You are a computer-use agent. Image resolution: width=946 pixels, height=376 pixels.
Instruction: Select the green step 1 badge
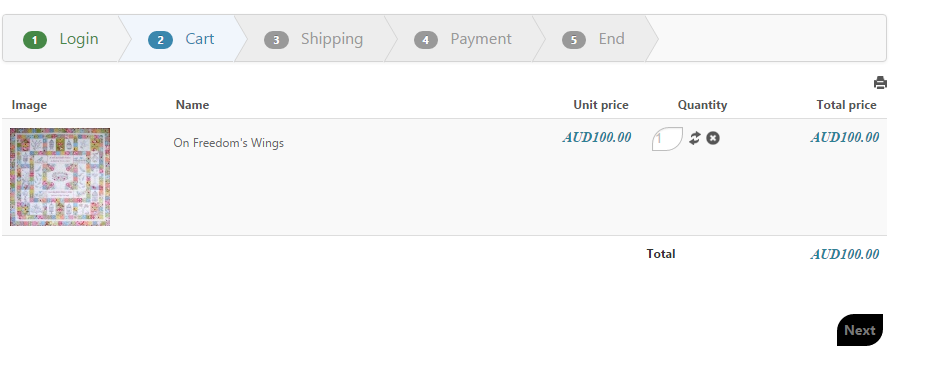35,40
